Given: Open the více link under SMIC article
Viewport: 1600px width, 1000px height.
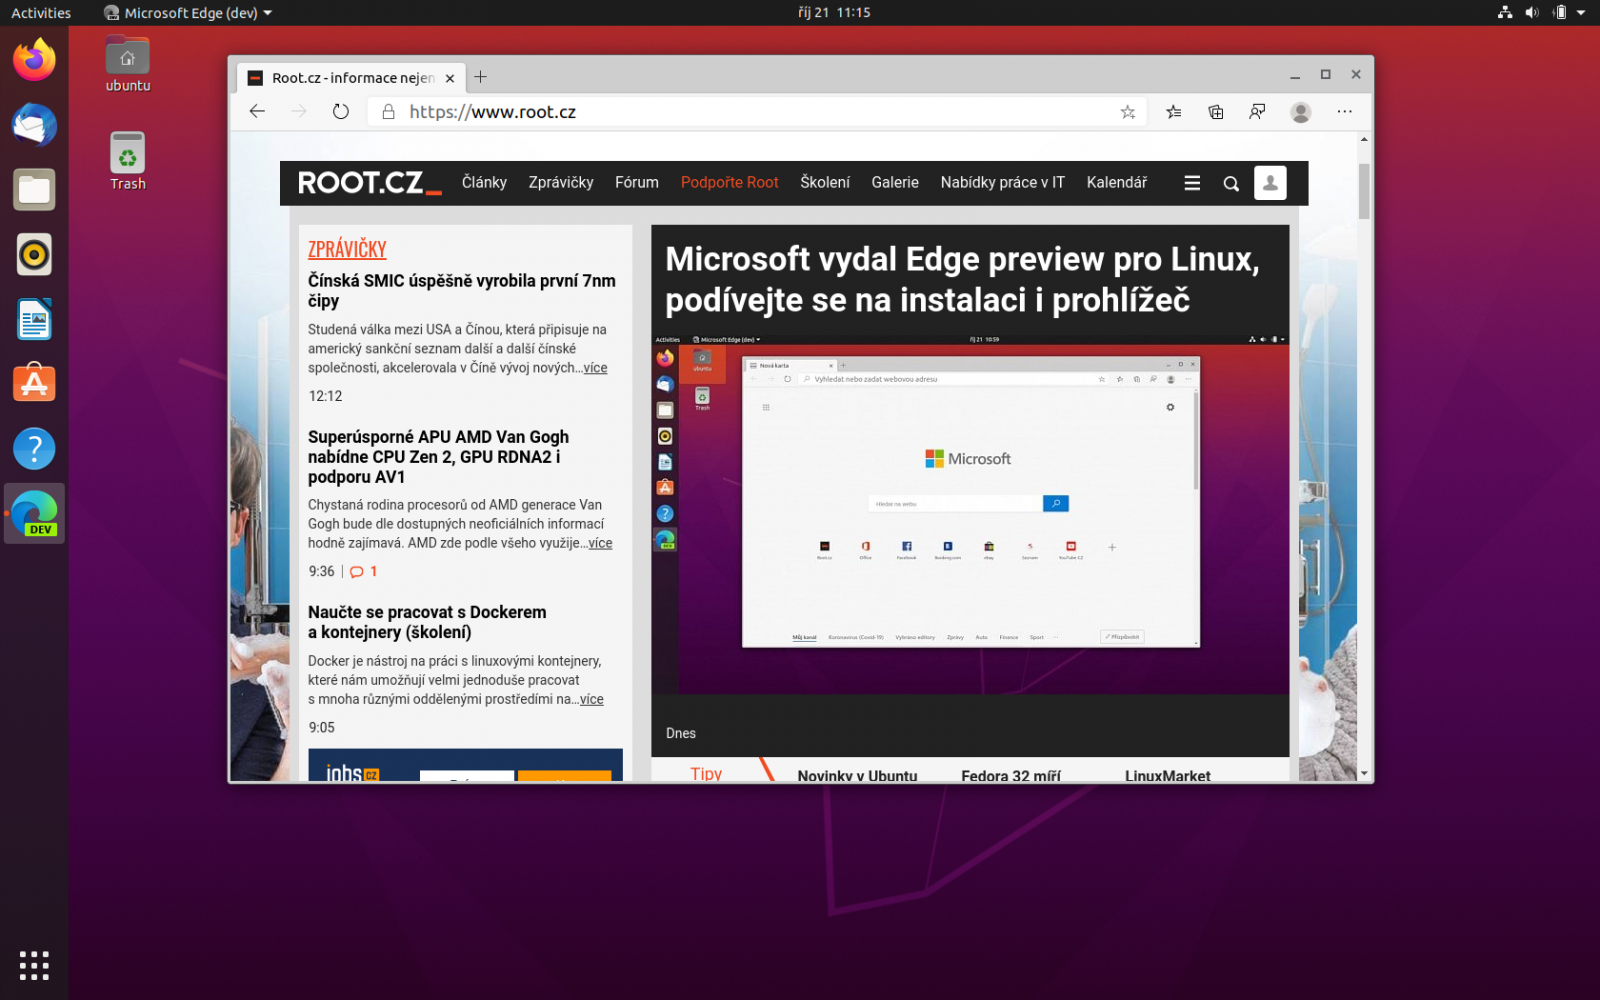Looking at the screenshot, I should click(x=595, y=368).
